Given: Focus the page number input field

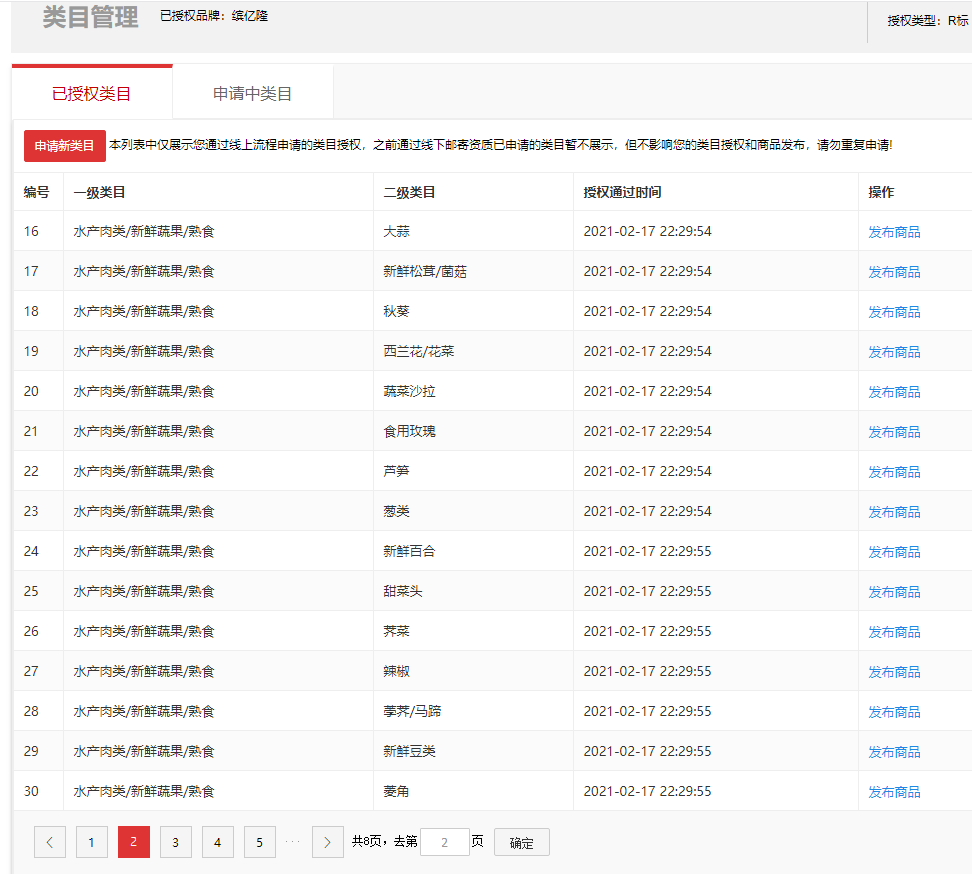Looking at the screenshot, I should tap(445, 842).
